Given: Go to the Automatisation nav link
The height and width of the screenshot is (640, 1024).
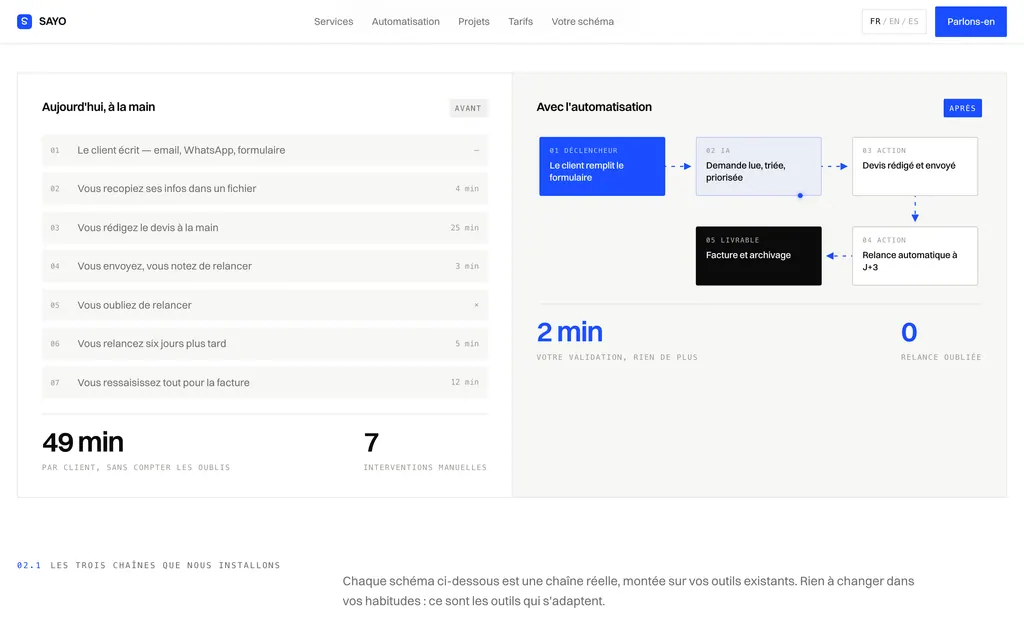Looking at the screenshot, I should point(406,22).
